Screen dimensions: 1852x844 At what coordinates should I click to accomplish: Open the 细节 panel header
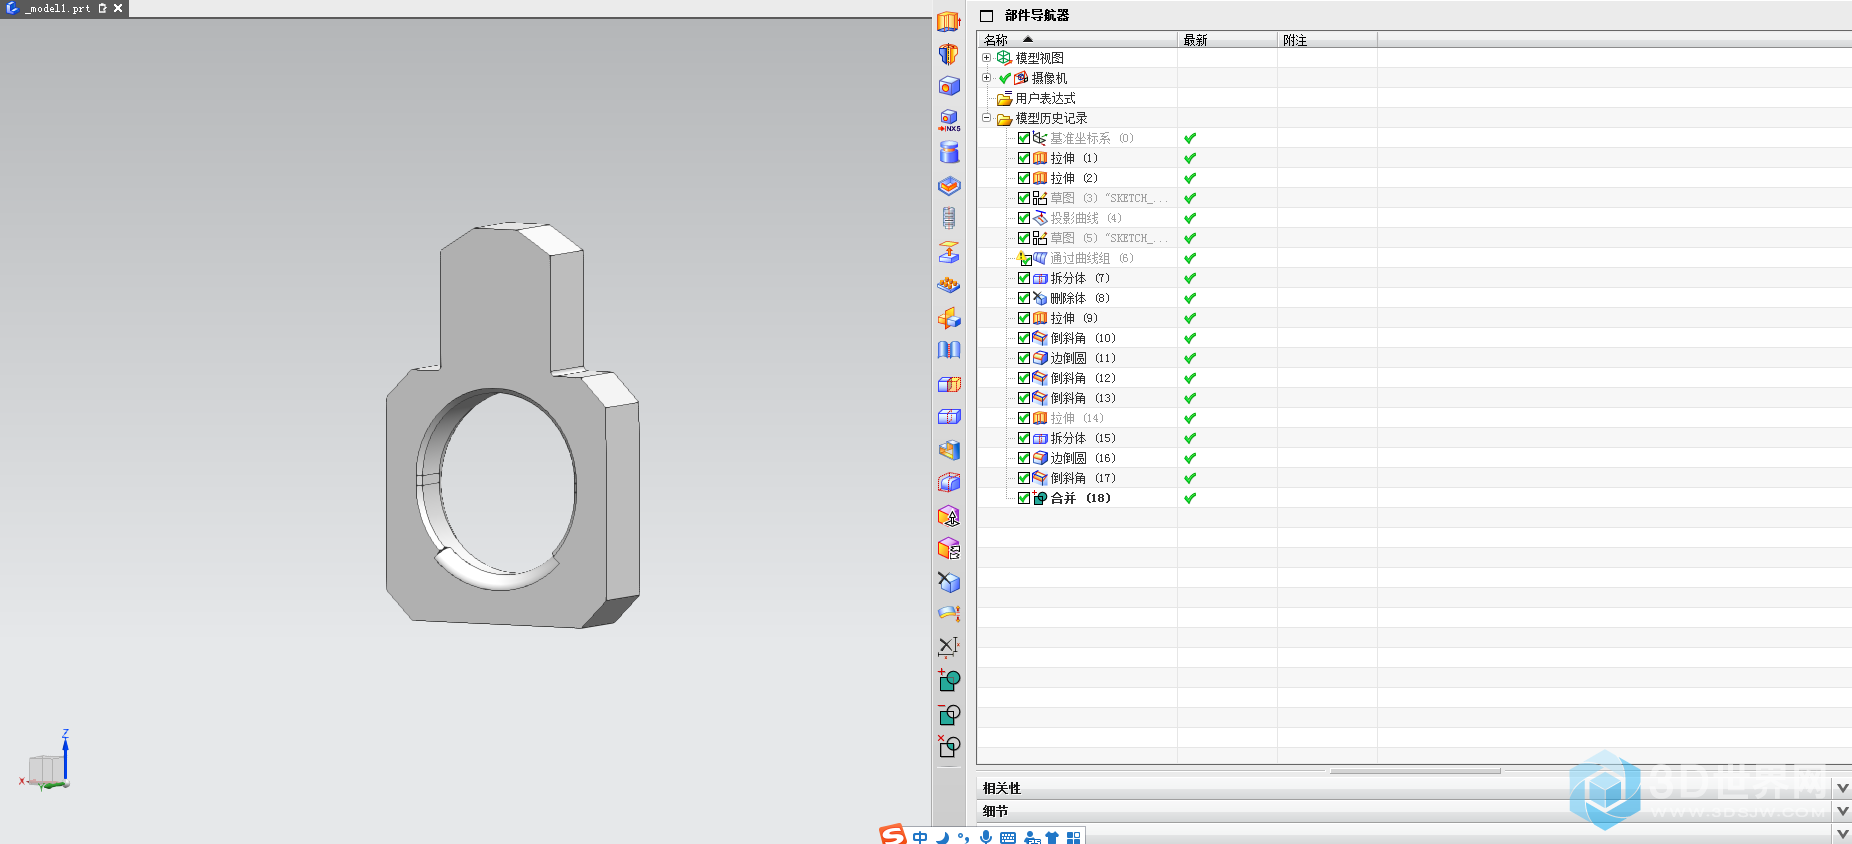click(x=1405, y=811)
